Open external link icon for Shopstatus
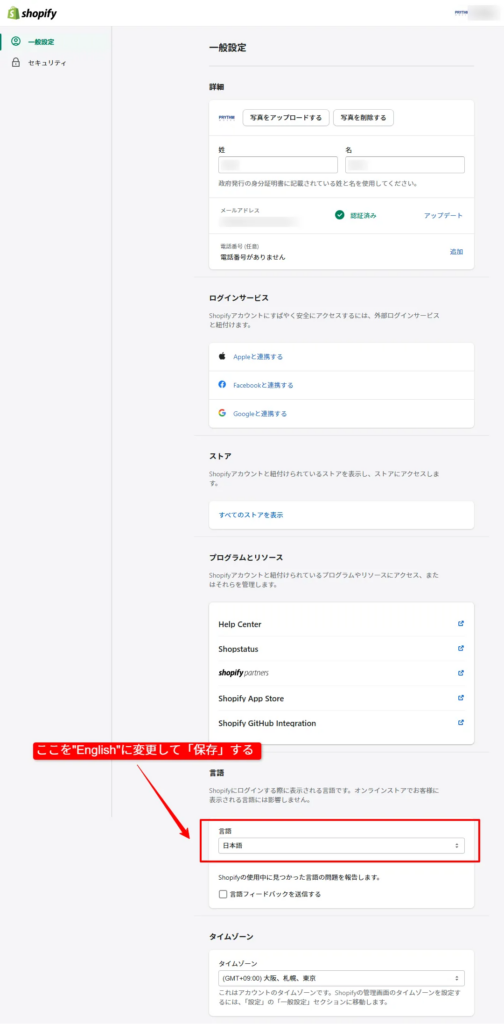 tap(461, 648)
